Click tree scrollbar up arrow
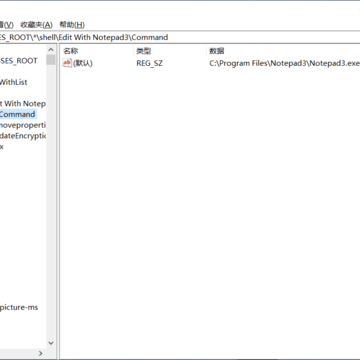360x360 pixels. click(51, 50)
